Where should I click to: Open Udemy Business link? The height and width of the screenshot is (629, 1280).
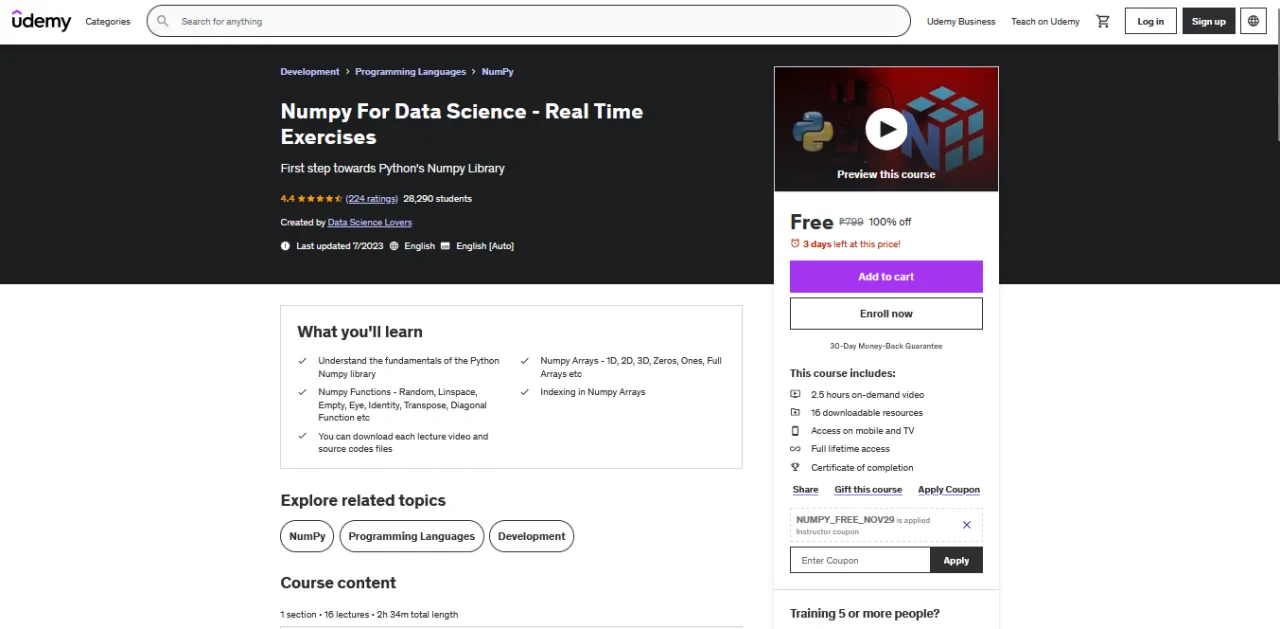[961, 21]
